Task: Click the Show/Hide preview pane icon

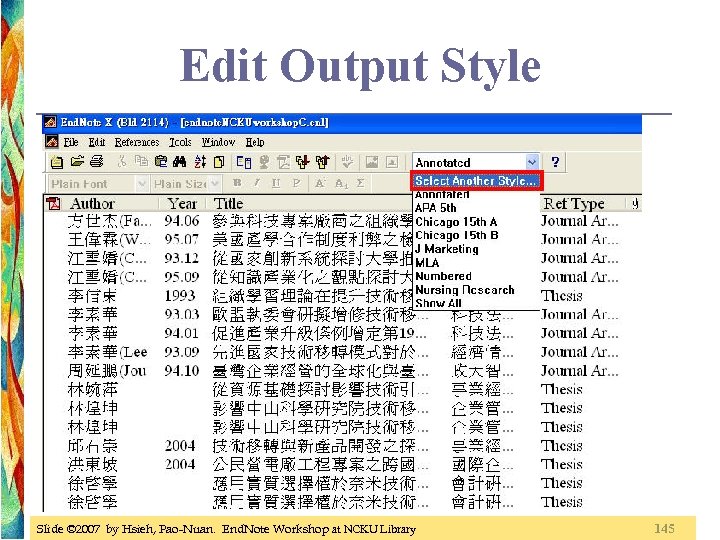Action: (244, 162)
